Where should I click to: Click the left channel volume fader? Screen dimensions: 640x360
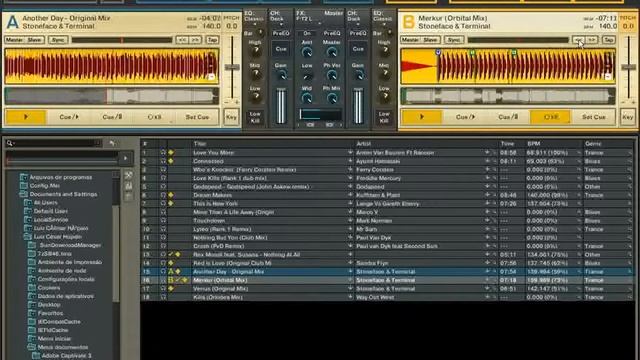[x=281, y=105]
